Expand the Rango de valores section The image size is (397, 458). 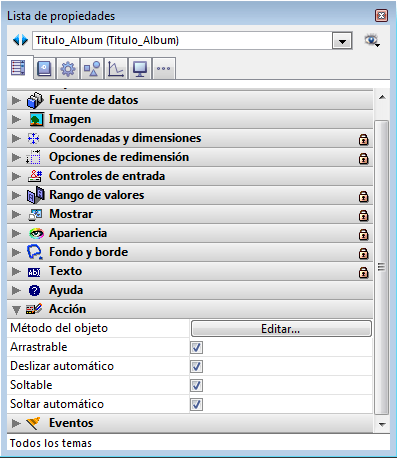[16, 195]
